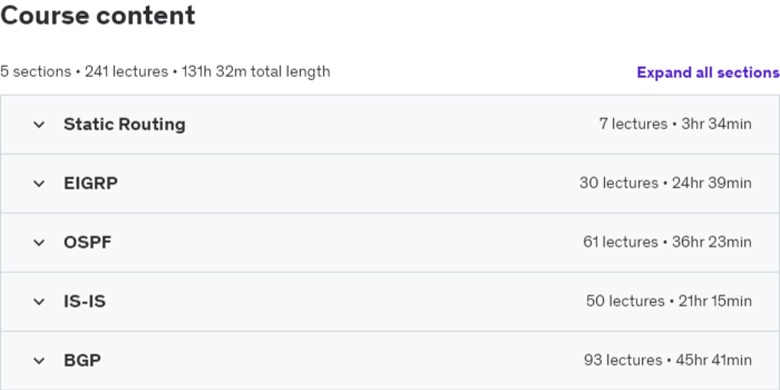Click the '30 lectures • 24hr 39min' label

pyautogui.click(x=666, y=183)
